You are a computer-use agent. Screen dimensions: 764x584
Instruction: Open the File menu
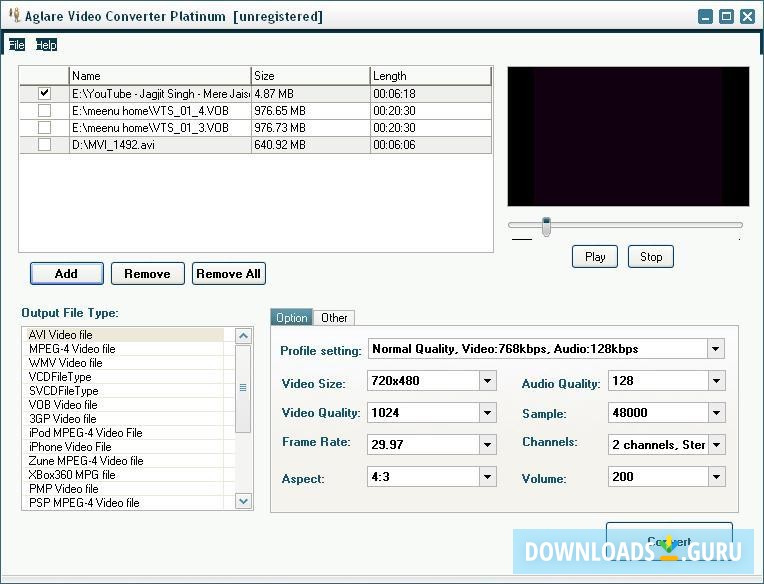pos(17,45)
